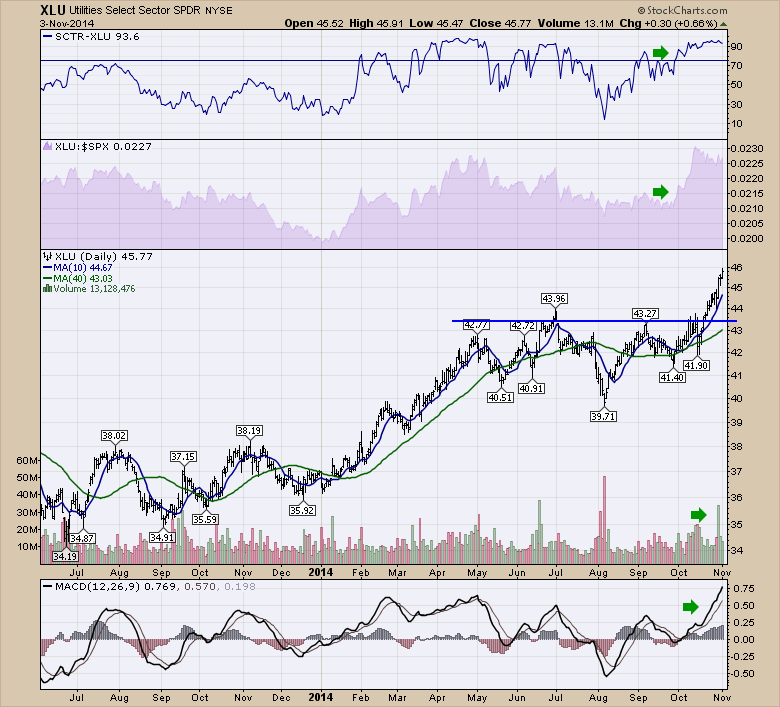780x707 pixels.
Task: Click the 0.75 label on MACD axis
Action: pos(744,589)
